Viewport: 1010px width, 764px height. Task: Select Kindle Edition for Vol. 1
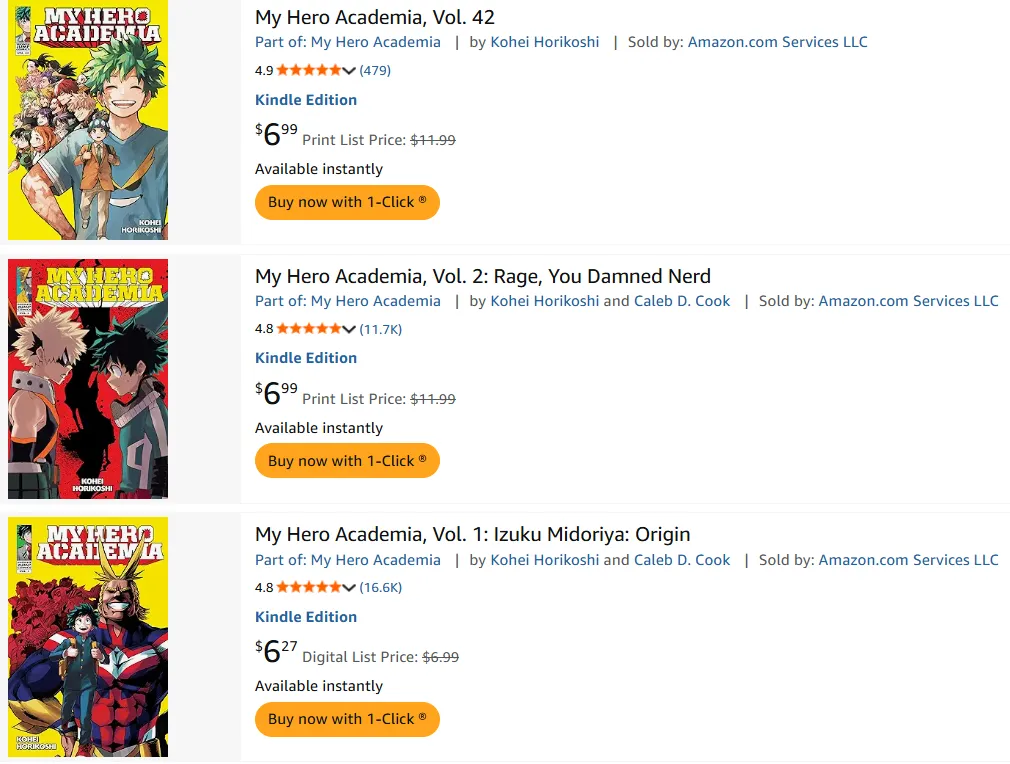(x=306, y=617)
